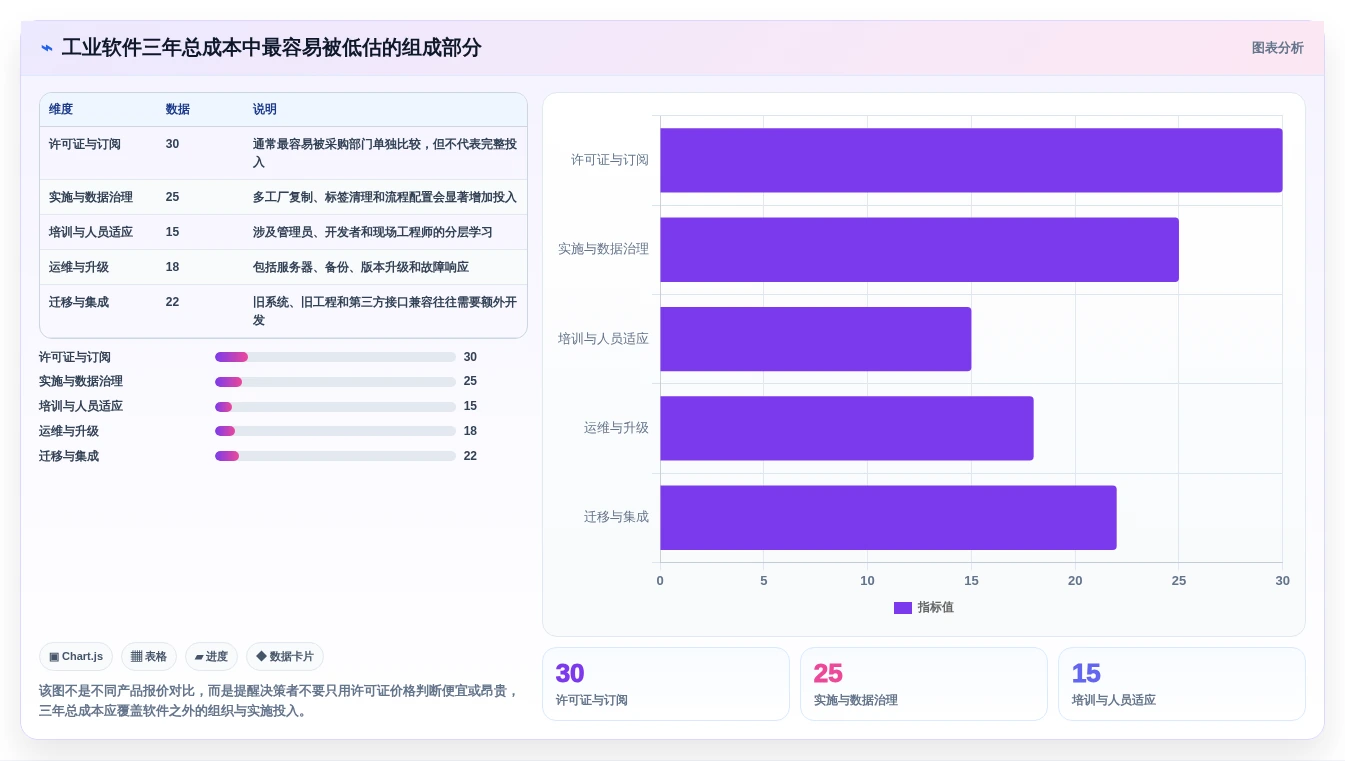Select the 迁移与集成 table row name
The image size is (1345, 761).
pyautogui.click(x=79, y=302)
